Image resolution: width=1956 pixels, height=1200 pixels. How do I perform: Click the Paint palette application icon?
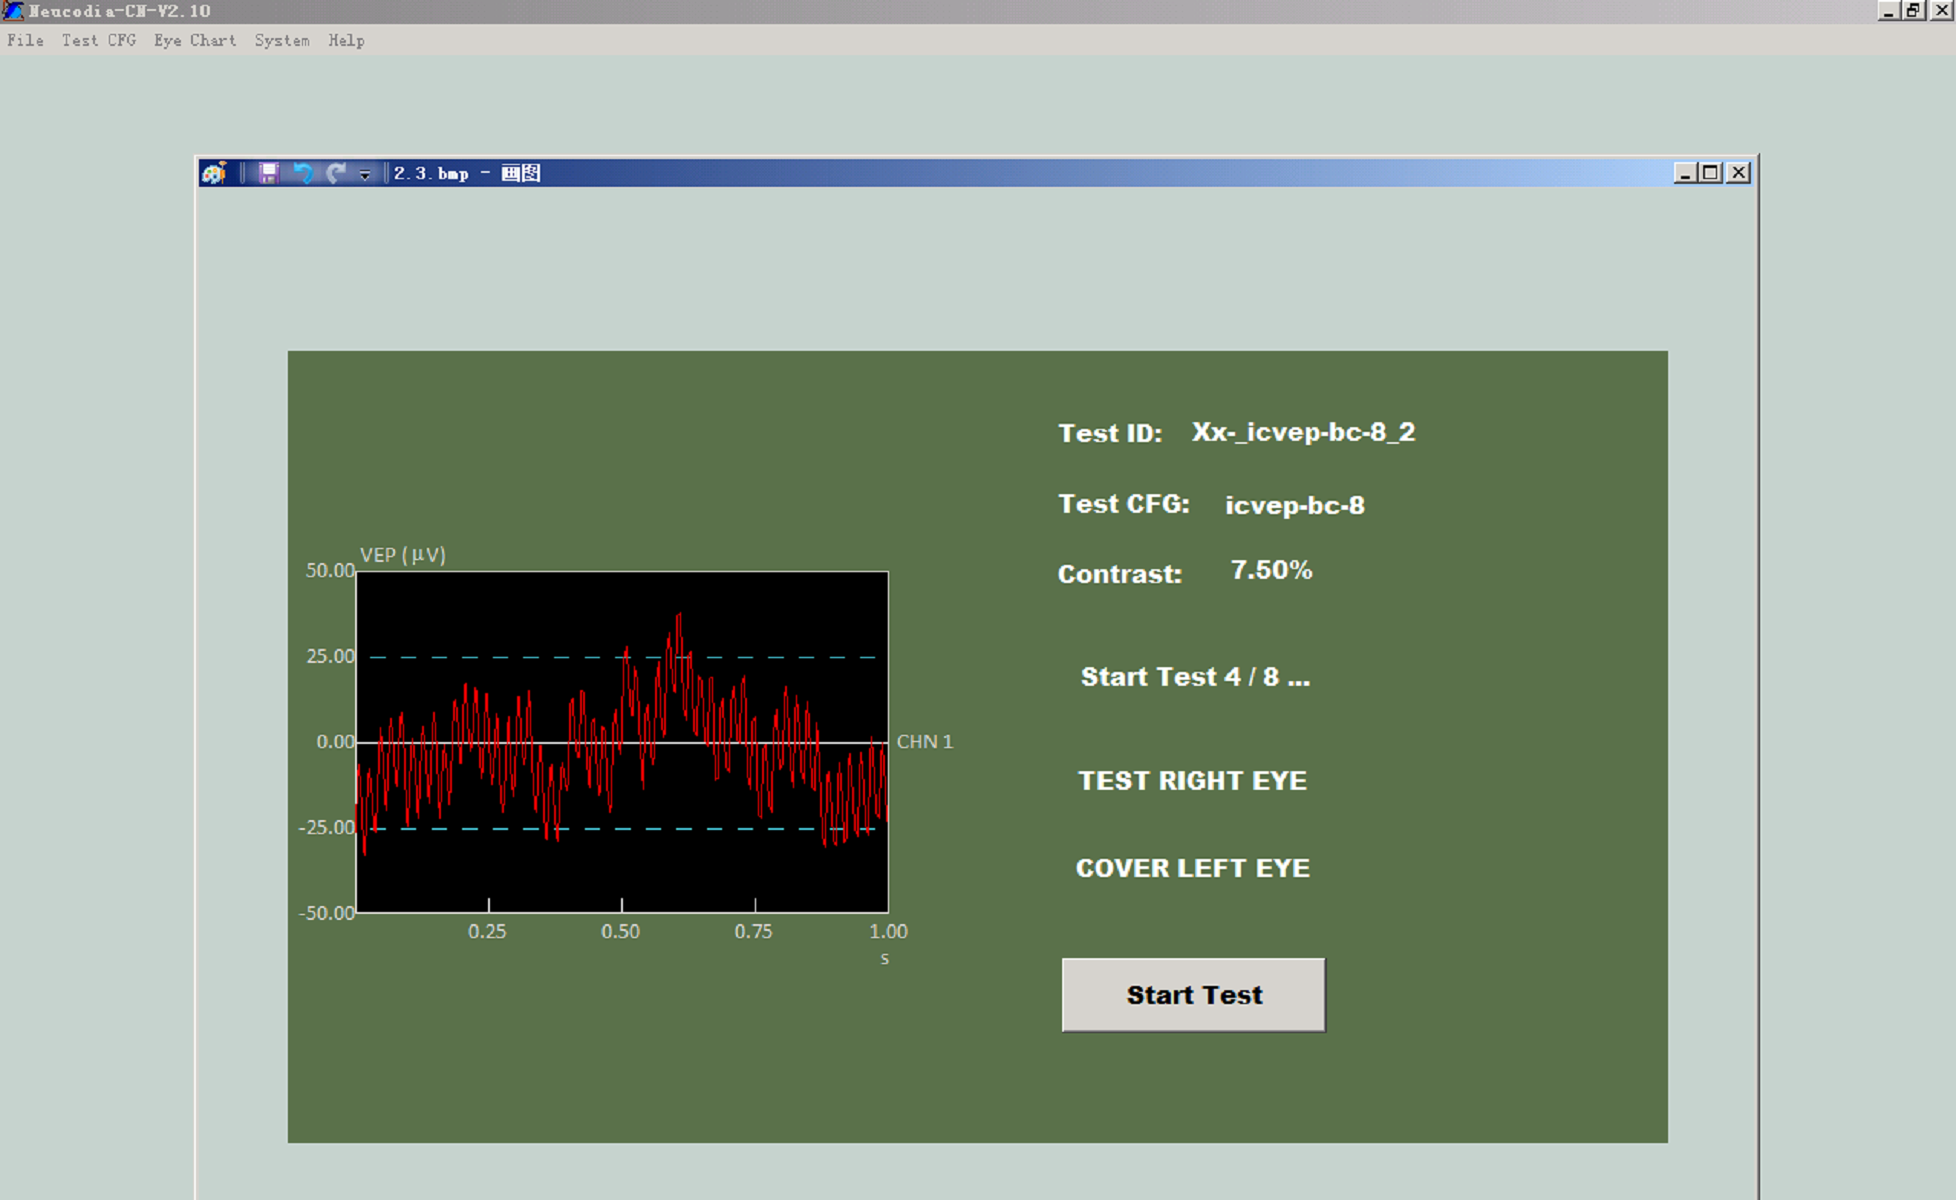click(214, 173)
